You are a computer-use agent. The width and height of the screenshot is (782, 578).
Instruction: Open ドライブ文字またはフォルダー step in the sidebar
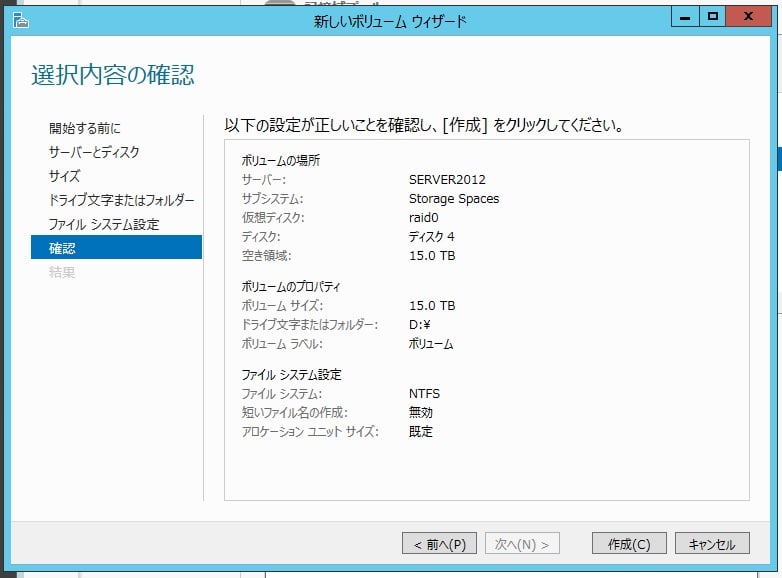(122, 200)
